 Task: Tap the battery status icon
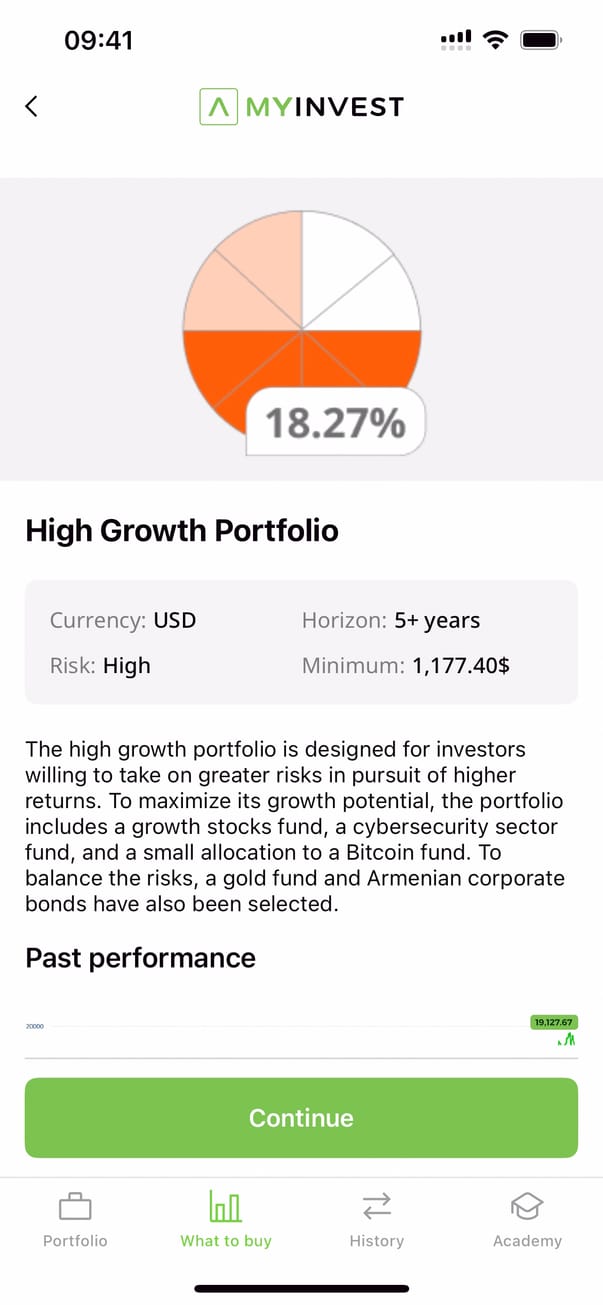(x=542, y=40)
